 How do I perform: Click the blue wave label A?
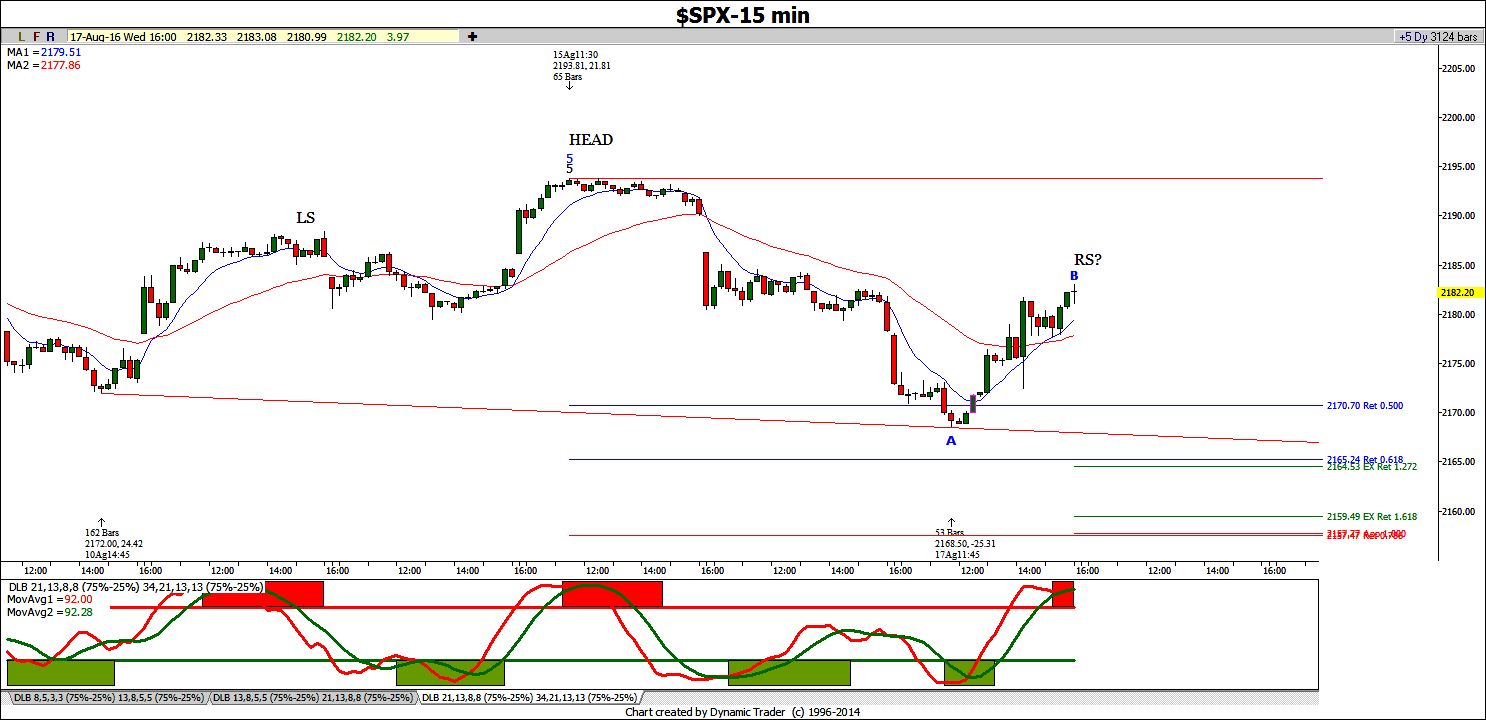tap(951, 440)
